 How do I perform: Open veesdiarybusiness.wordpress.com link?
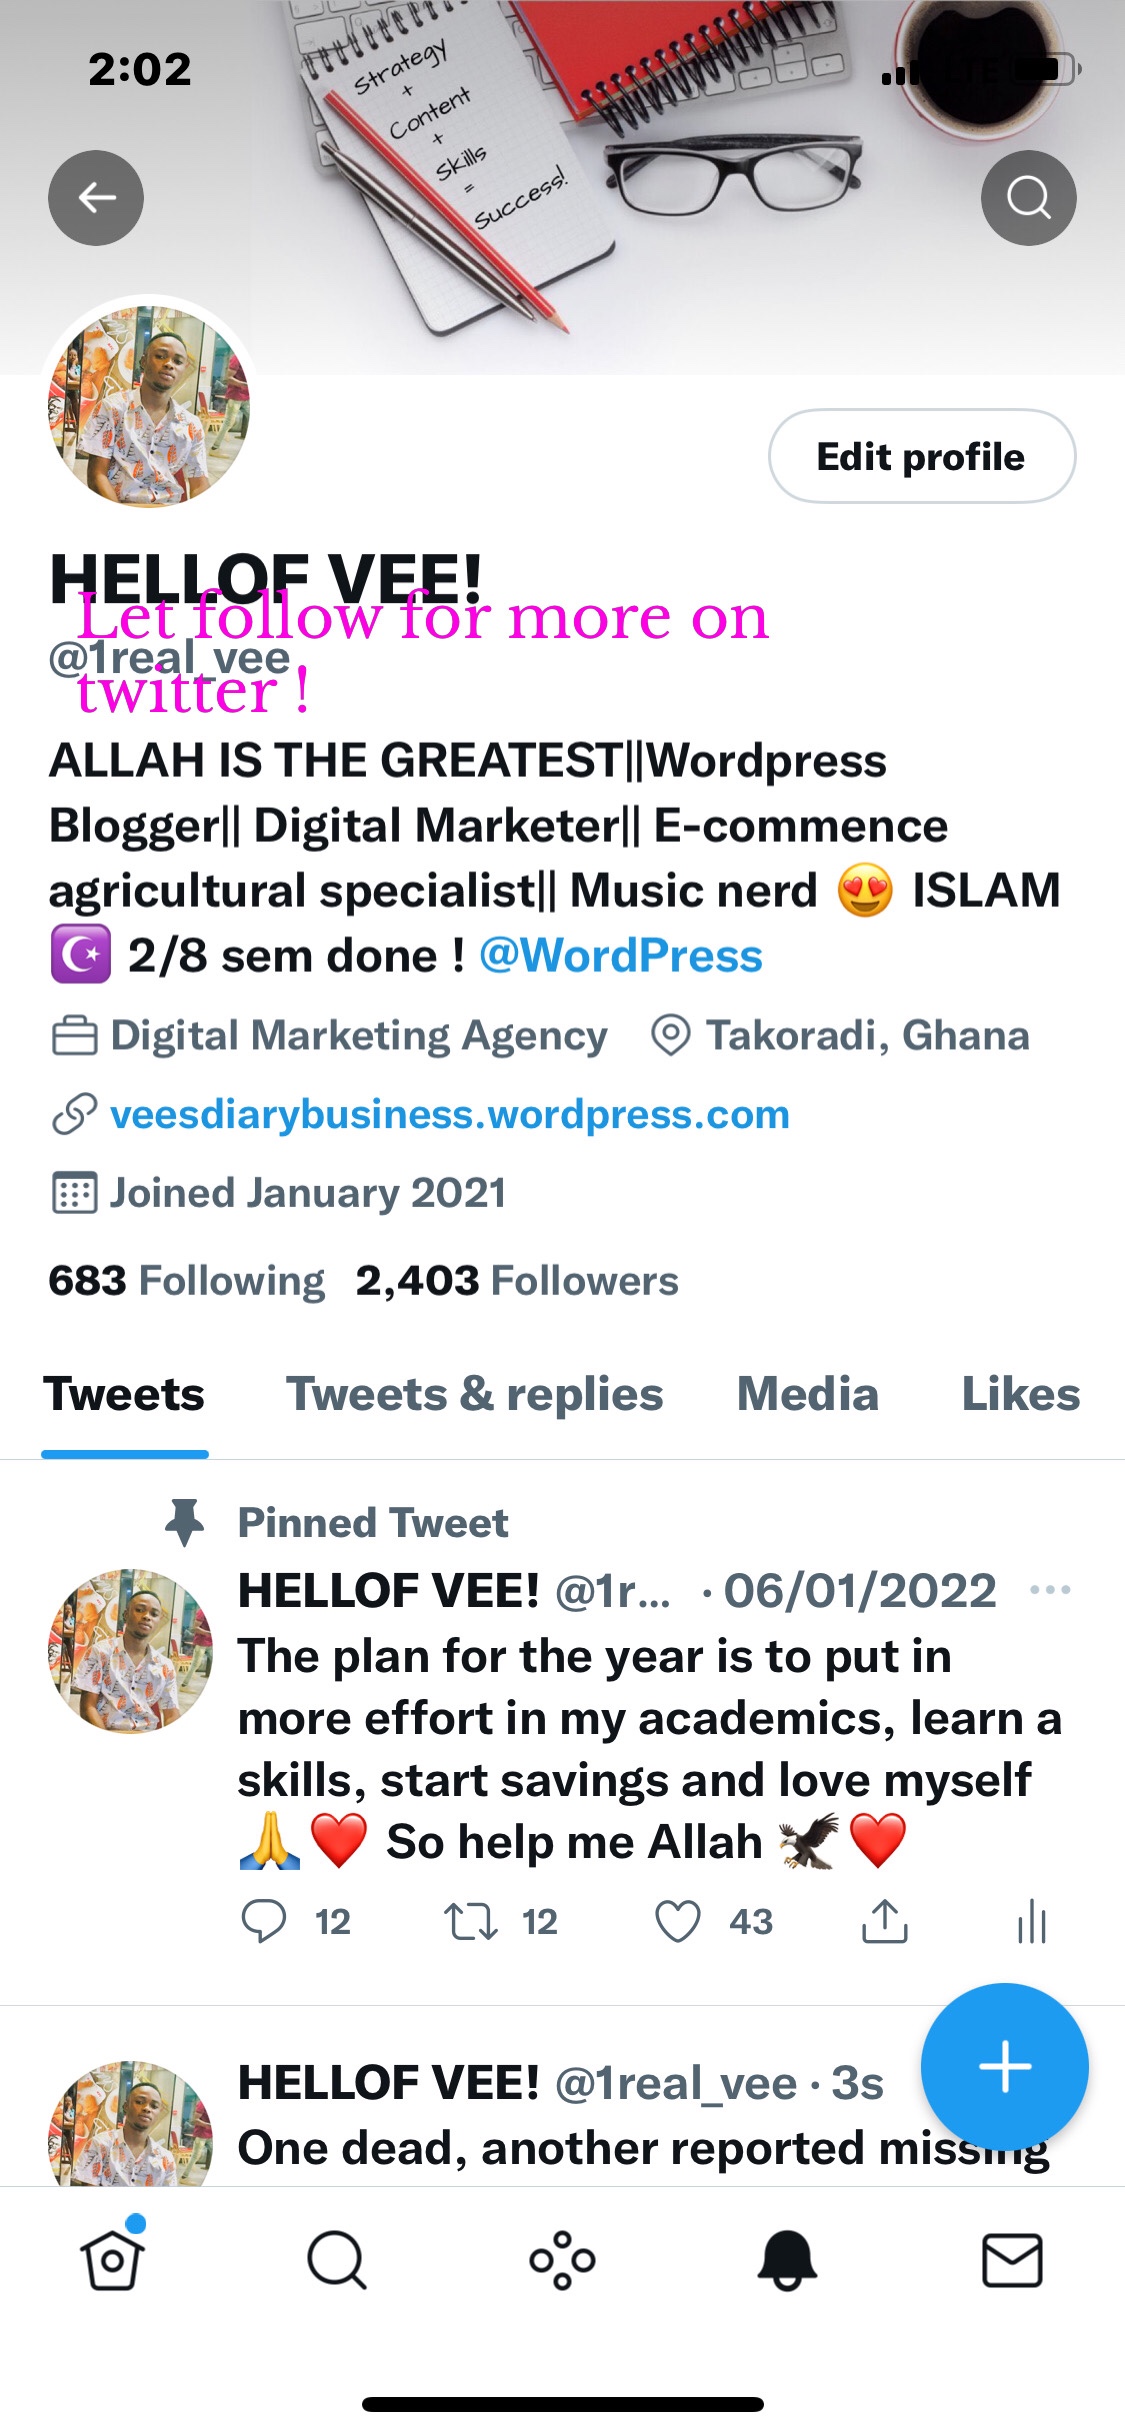click(450, 1114)
